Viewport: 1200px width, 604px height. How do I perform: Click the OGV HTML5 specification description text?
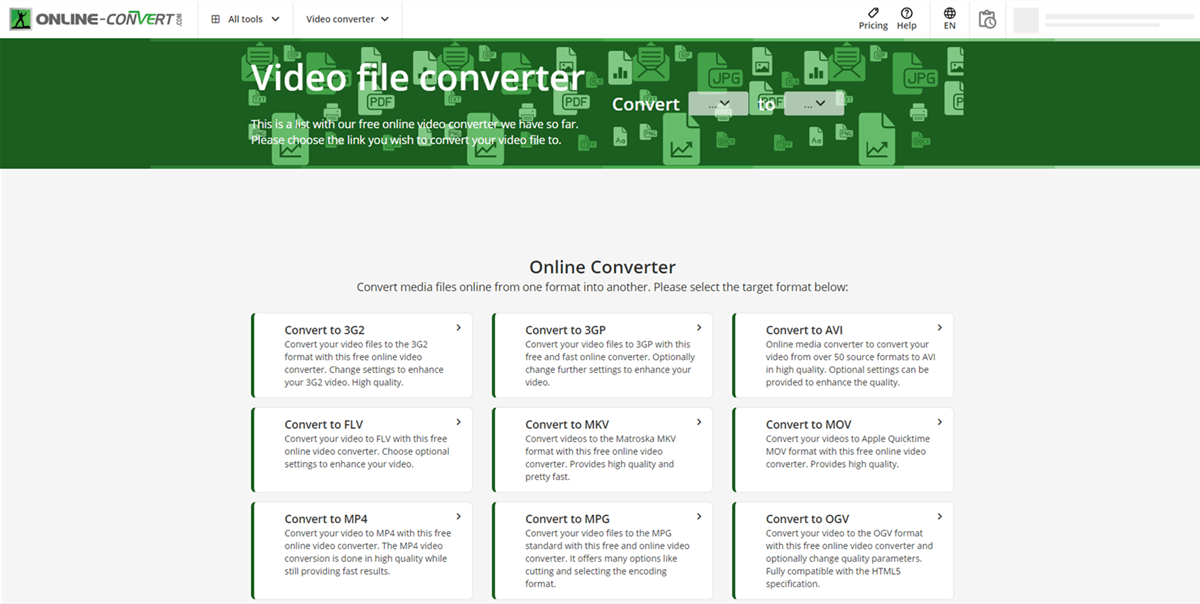pos(850,559)
